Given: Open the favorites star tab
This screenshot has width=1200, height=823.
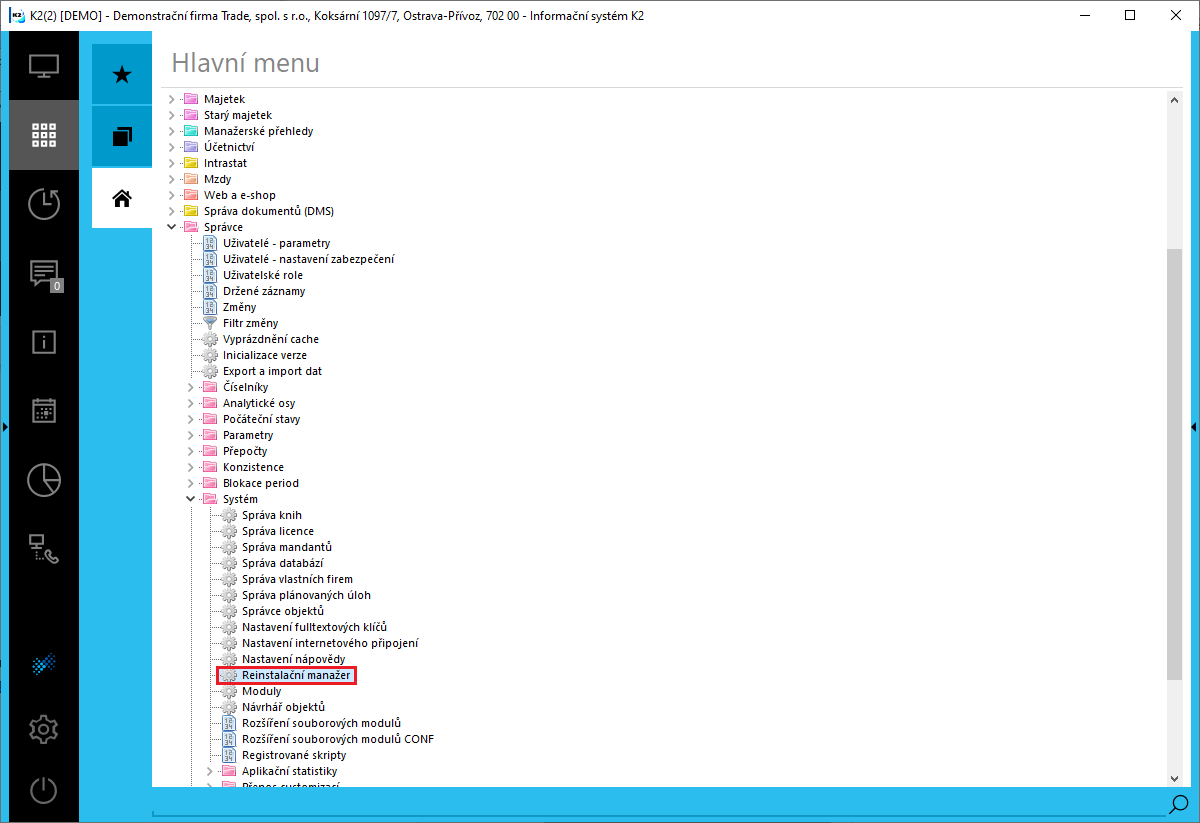Looking at the screenshot, I should [x=122, y=75].
